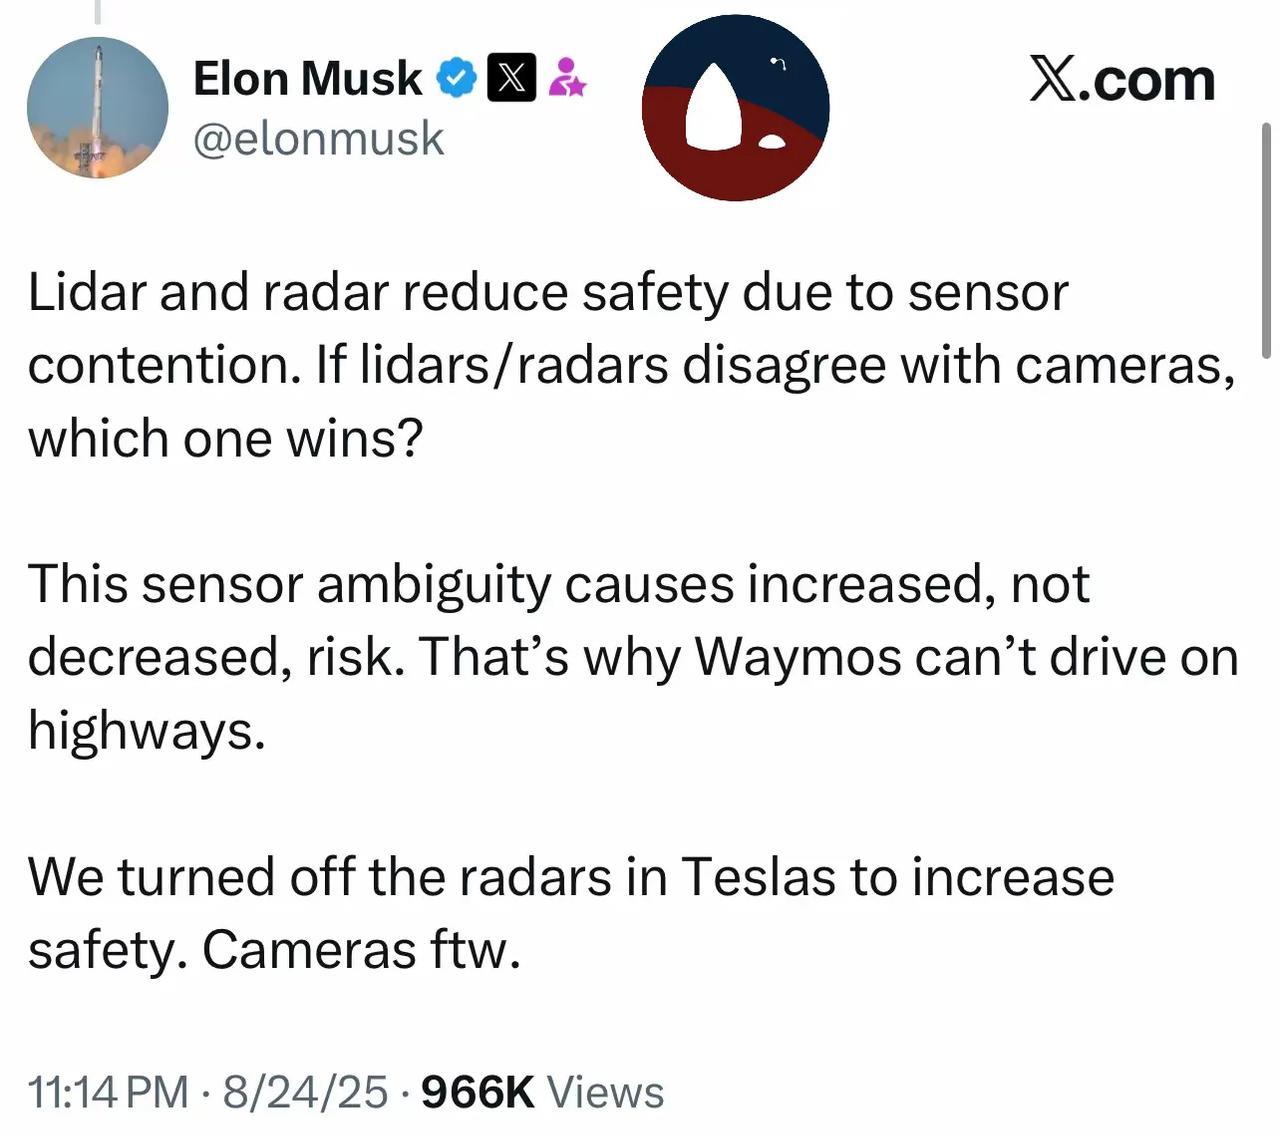Open Elon Musk's rocket profile picture
Image resolution: width=1280 pixels, height=1136 pixels.
coord(97,108)
